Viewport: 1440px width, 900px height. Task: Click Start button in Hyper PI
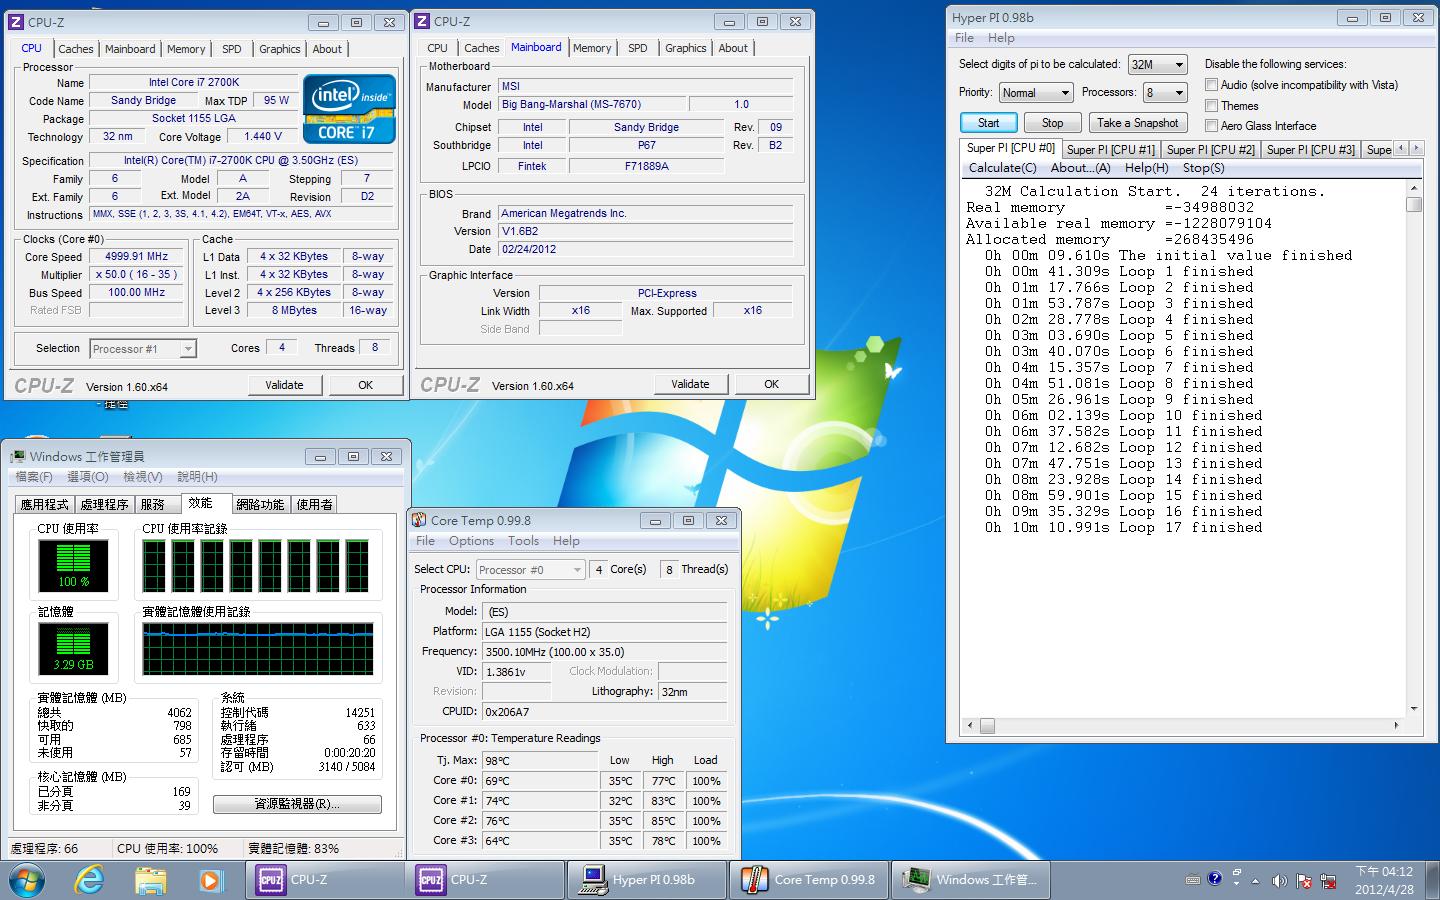click(x=988, y=123)
